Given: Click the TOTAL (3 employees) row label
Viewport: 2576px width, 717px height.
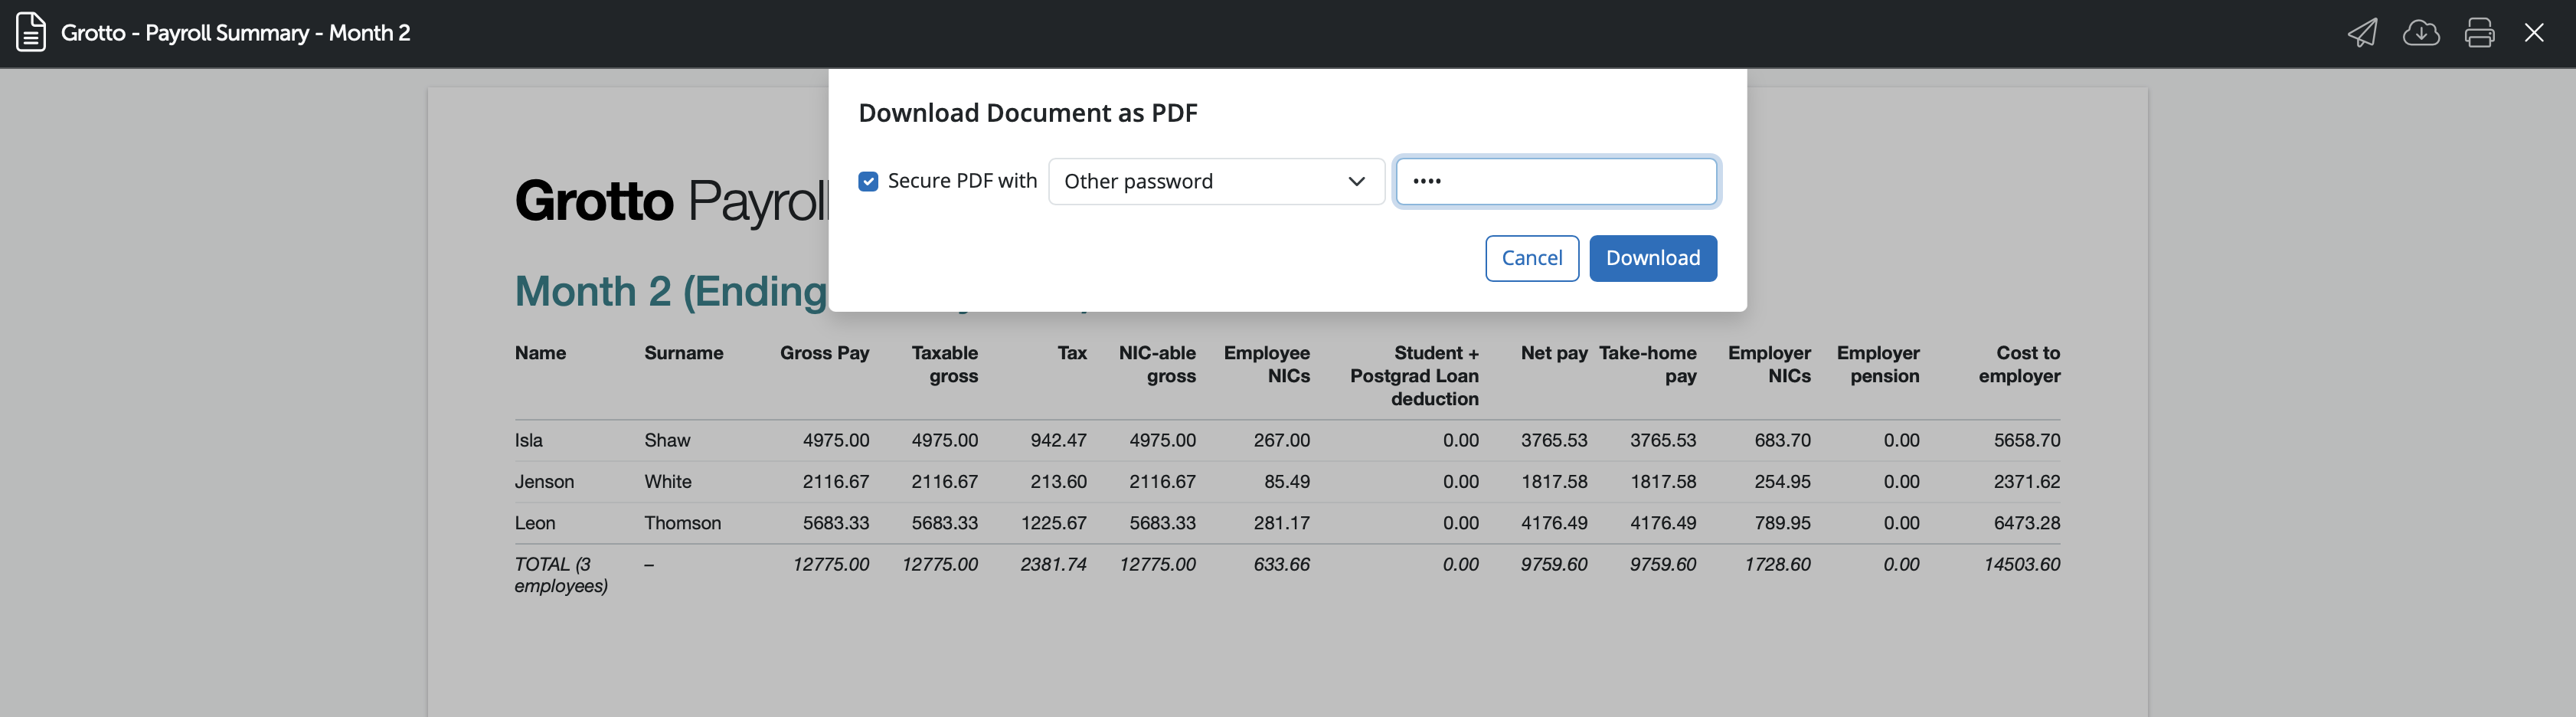Looking at the screenshot, I should point(561,575).
